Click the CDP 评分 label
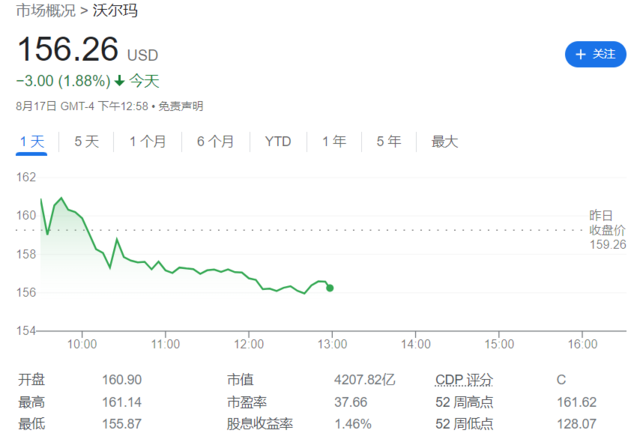Screen dimensions: 640x448 point(467,380)
